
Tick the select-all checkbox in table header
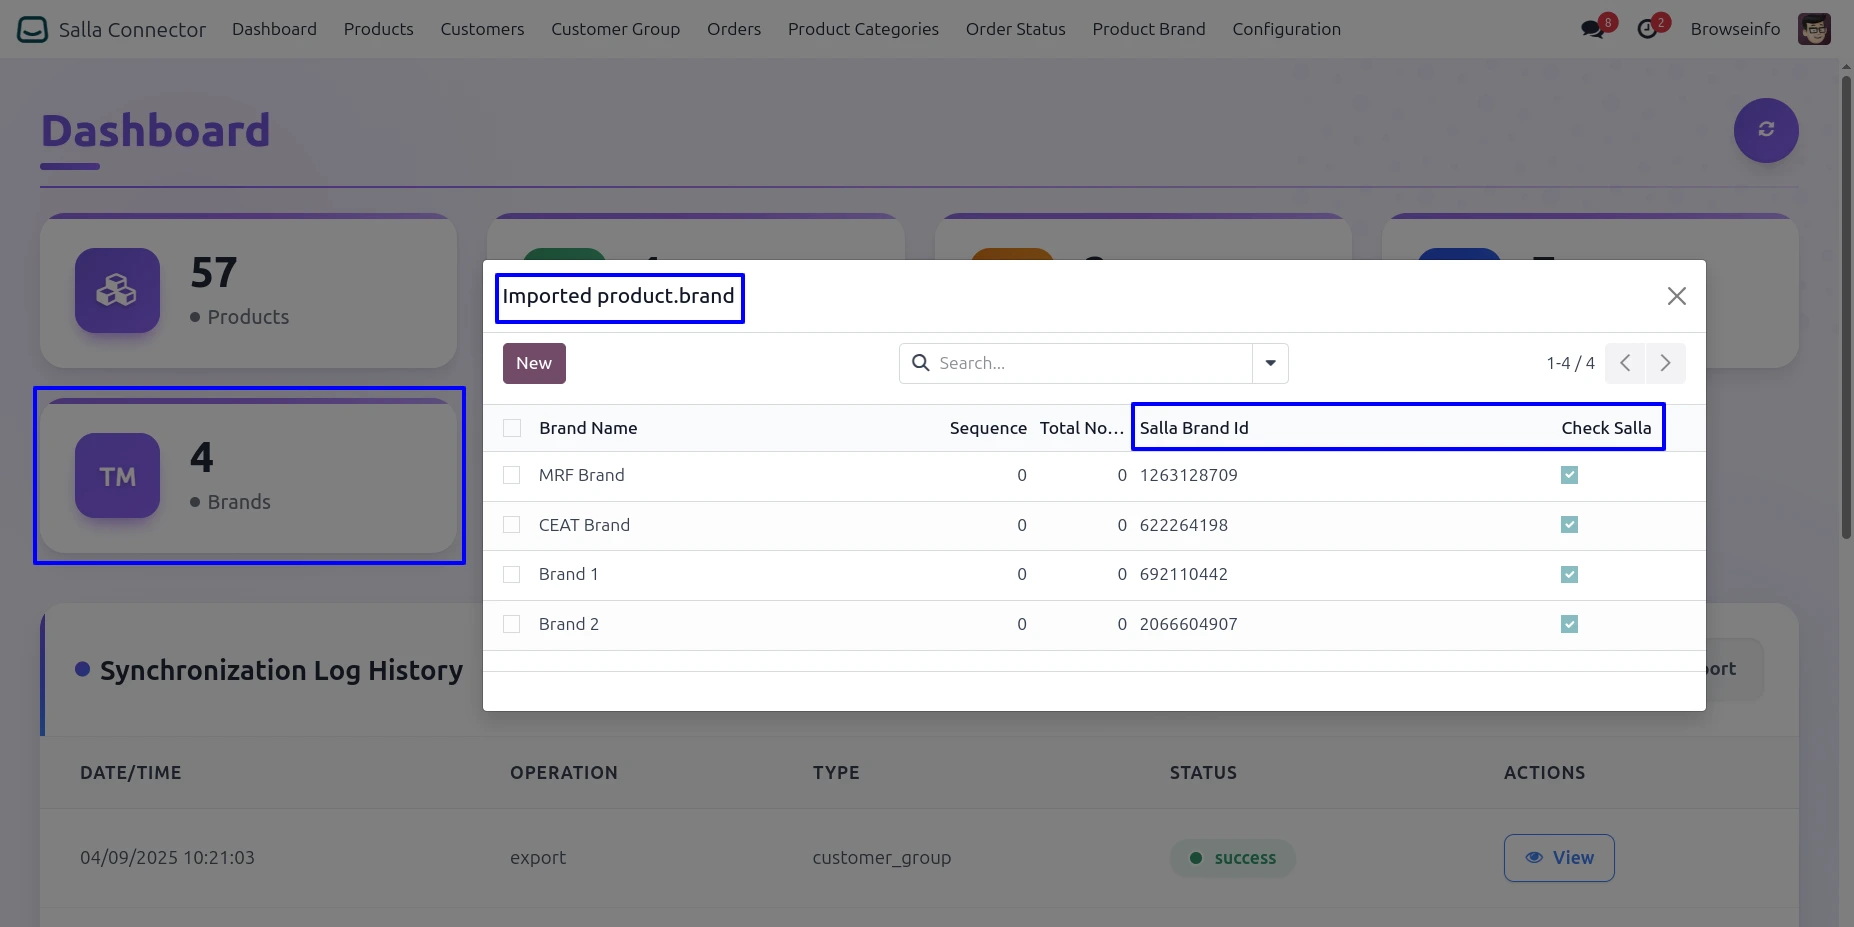pyautogui.click(x=512, y=428)
